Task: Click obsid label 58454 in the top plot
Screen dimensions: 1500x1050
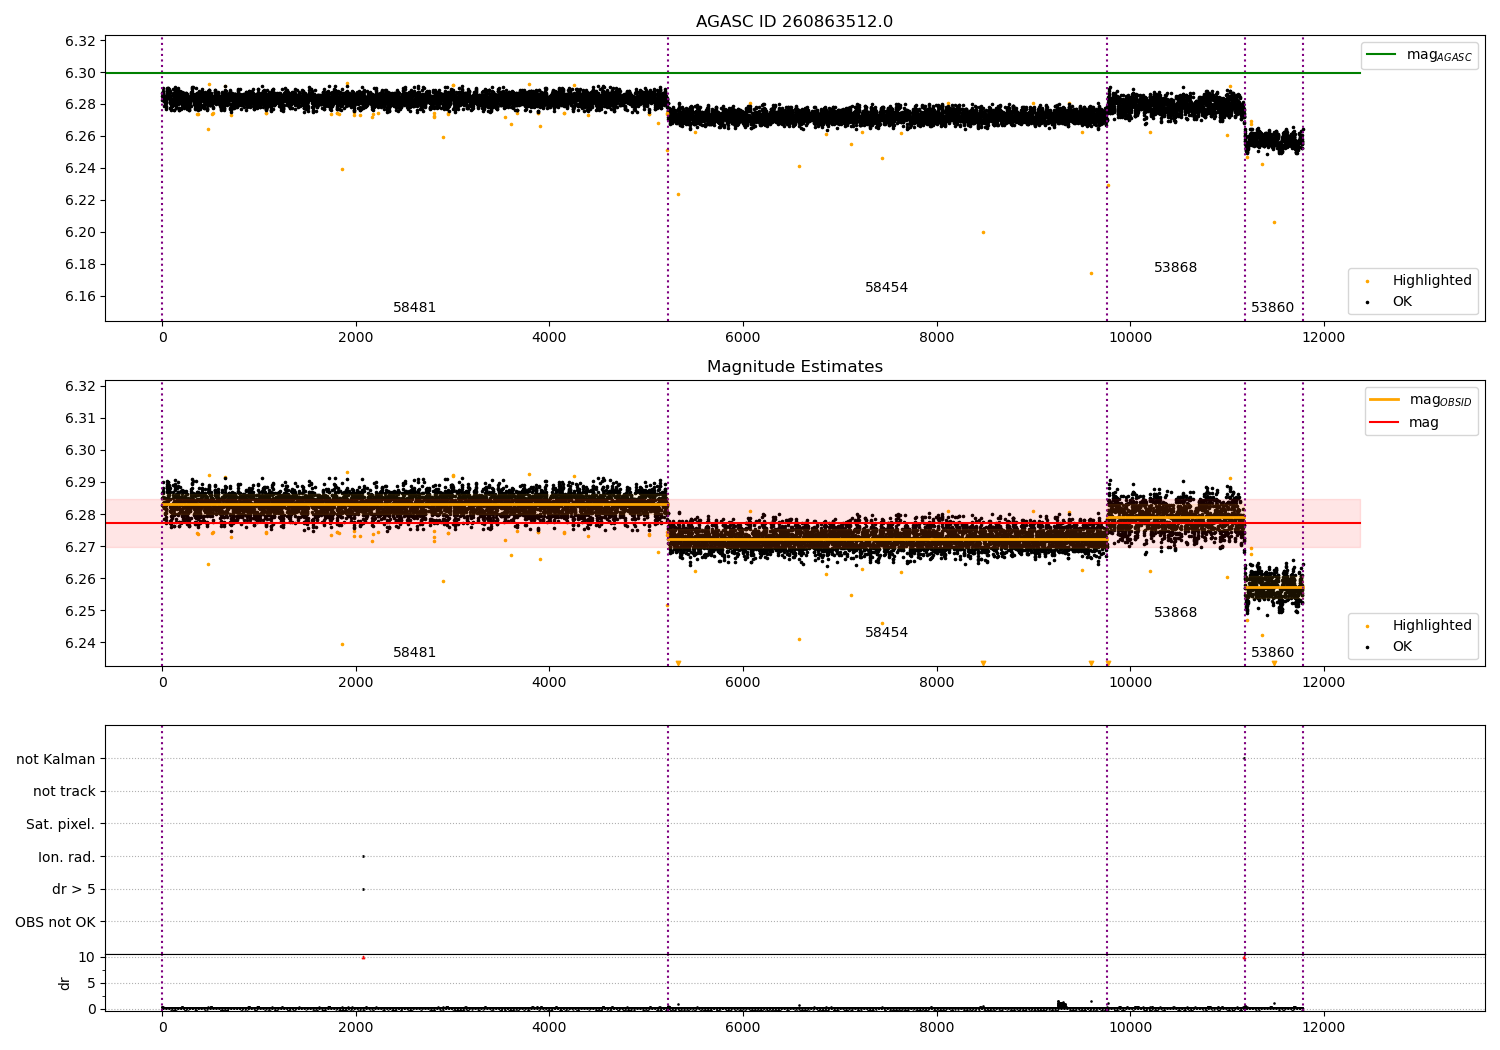Action: pos(886,288)
